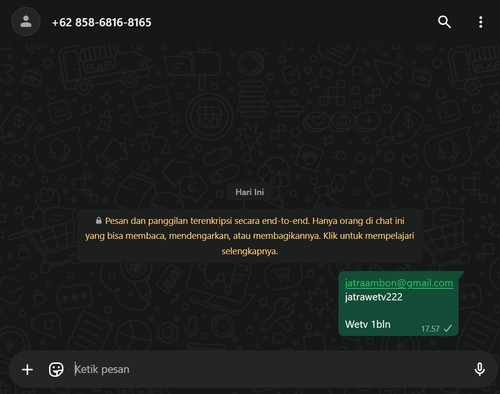This screenshot has height=394, width=500.
Task: Search within this chat
Action: pyautogui.click(x=444, y=22)
